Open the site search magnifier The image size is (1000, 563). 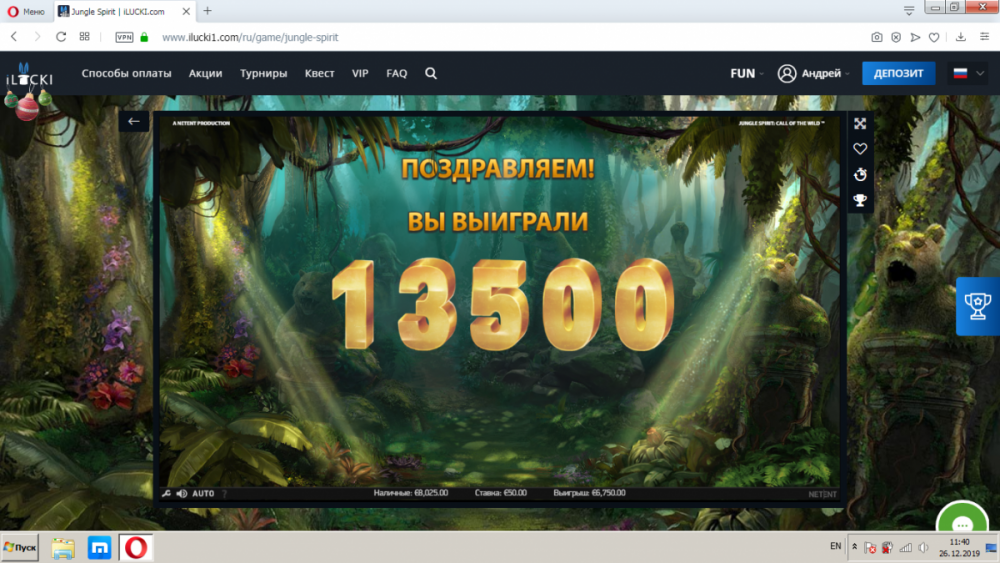pos(431,73)
